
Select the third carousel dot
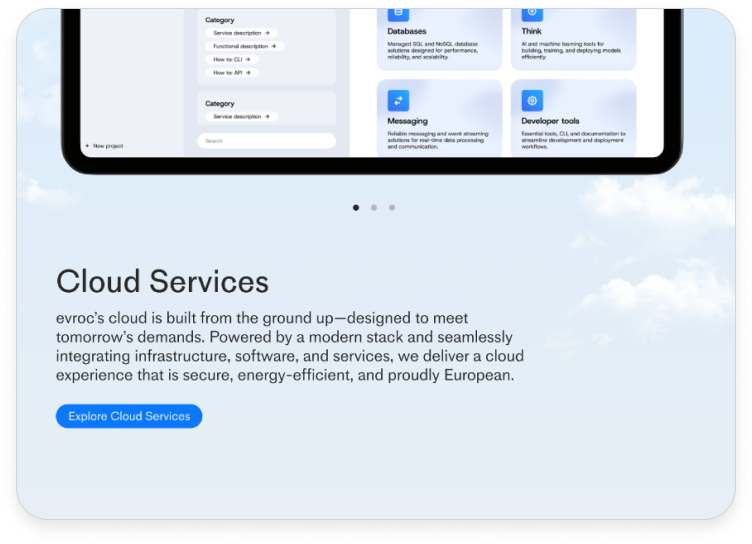pos(392,208)
